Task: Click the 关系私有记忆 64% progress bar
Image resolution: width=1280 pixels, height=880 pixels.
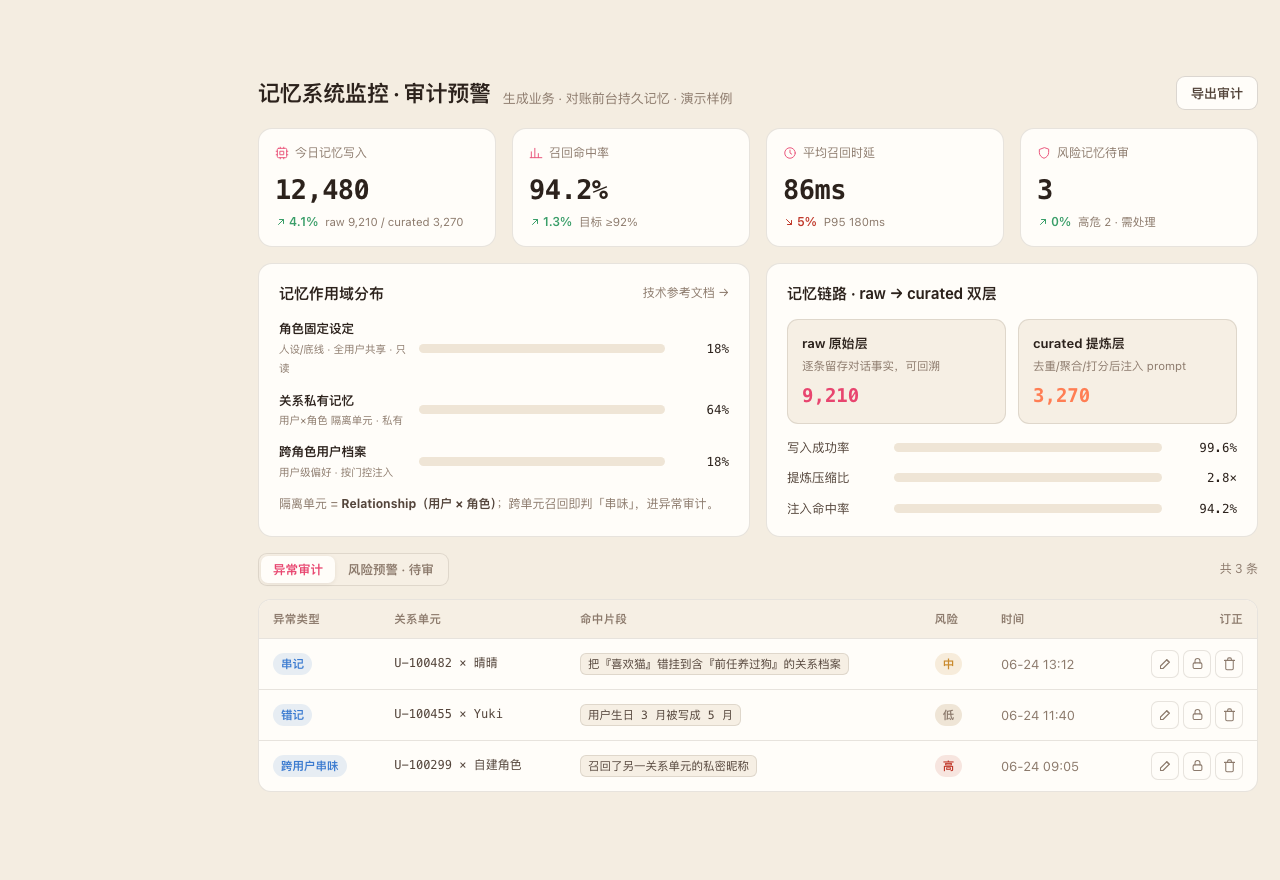Action: point(542,410)
